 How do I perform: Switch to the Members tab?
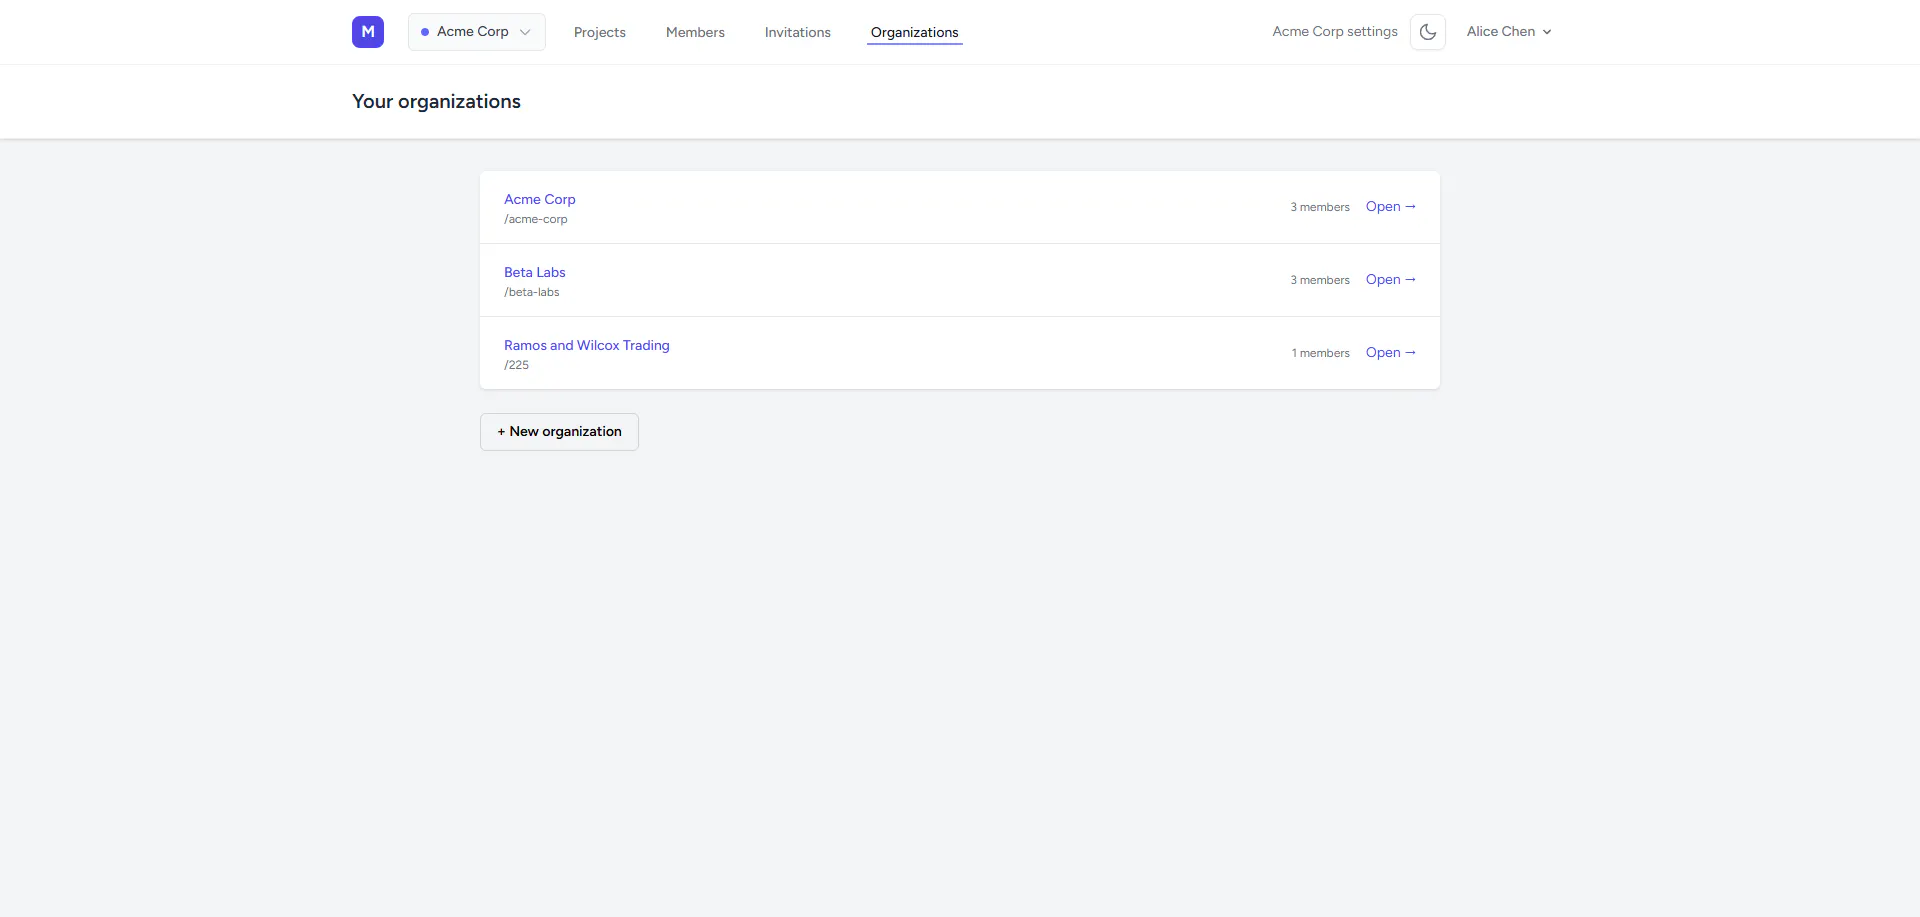[x=695, y=32]
